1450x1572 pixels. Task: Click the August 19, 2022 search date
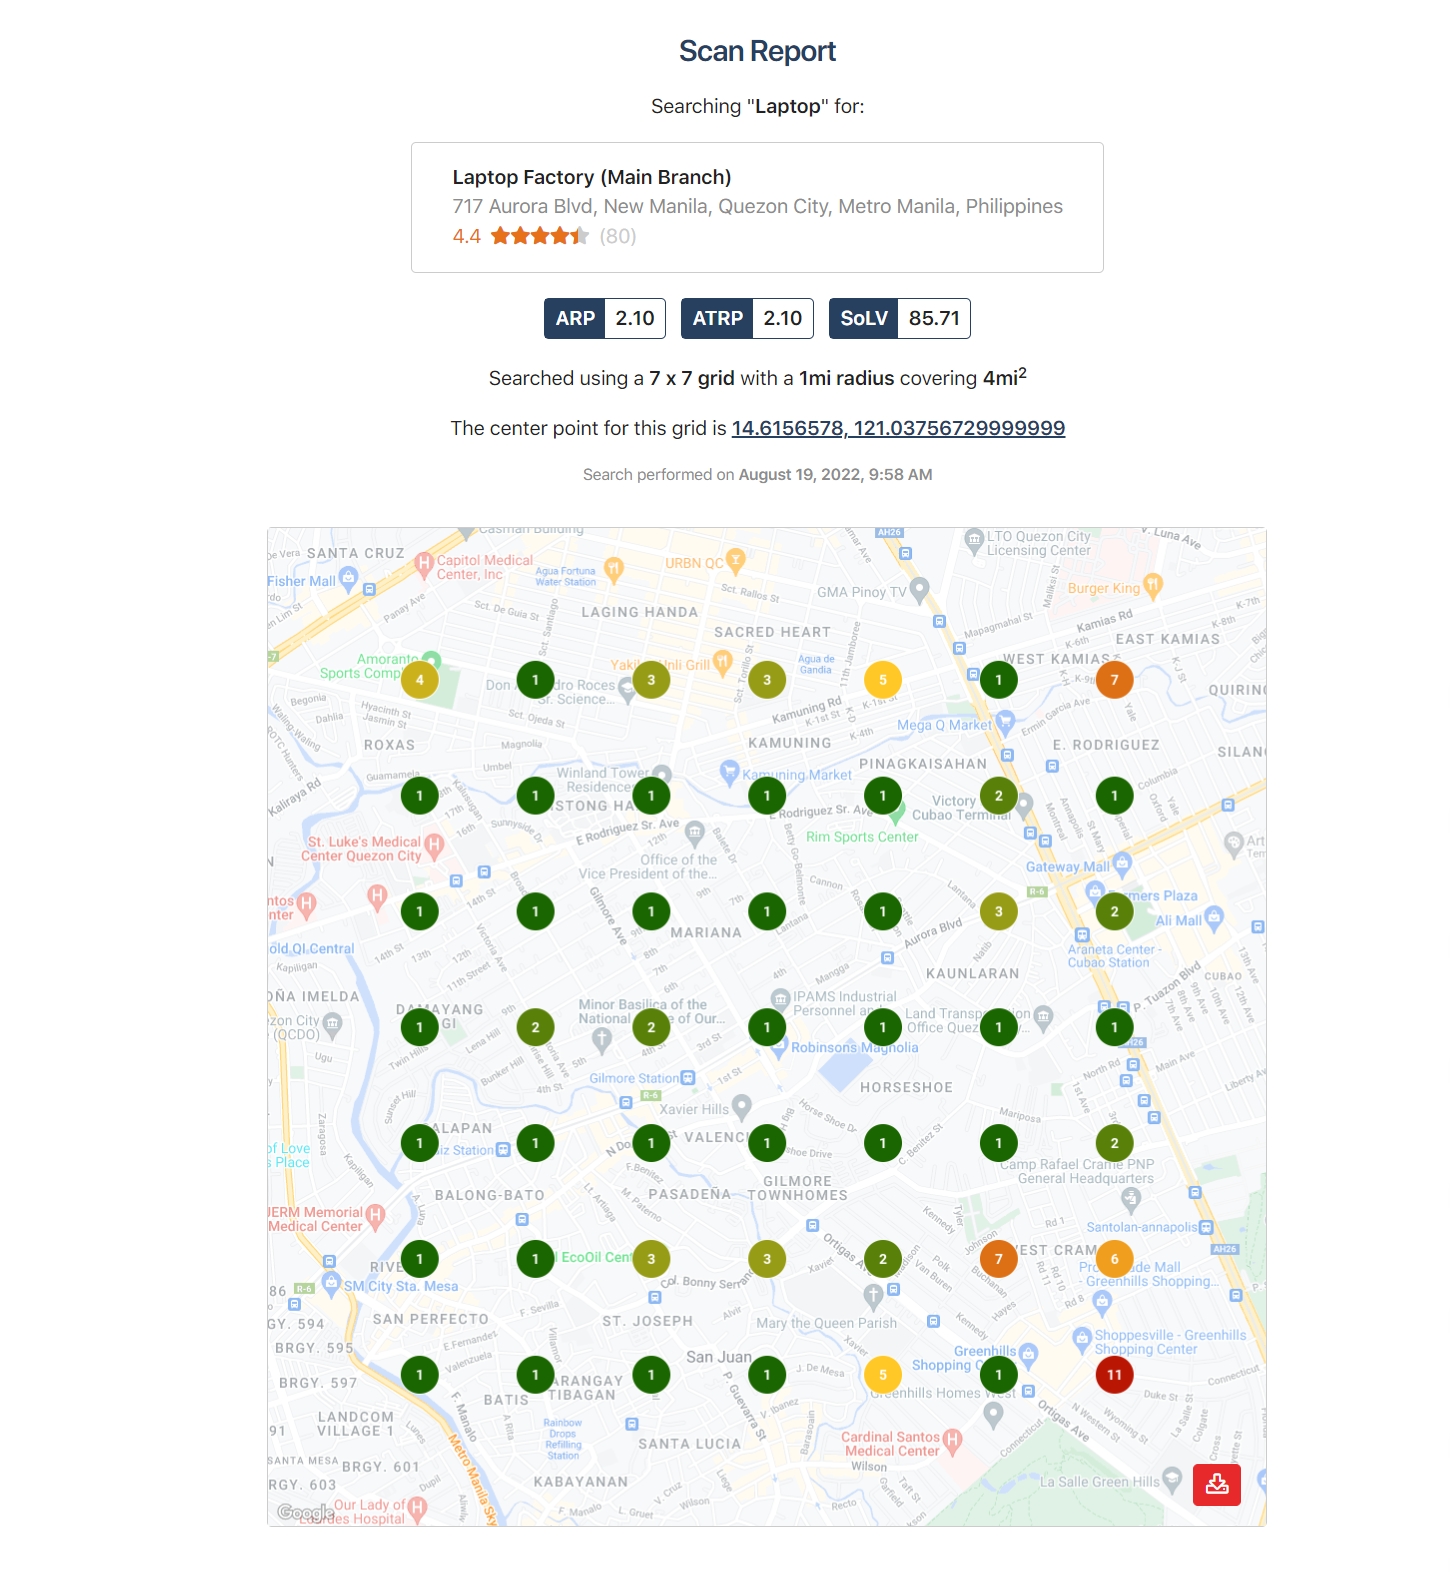pos(835,475)
